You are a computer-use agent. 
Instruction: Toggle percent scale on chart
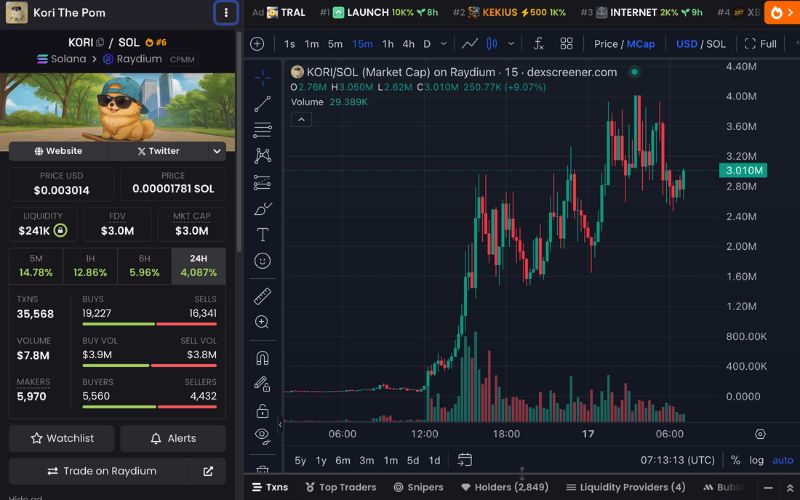tap(735, 460)
